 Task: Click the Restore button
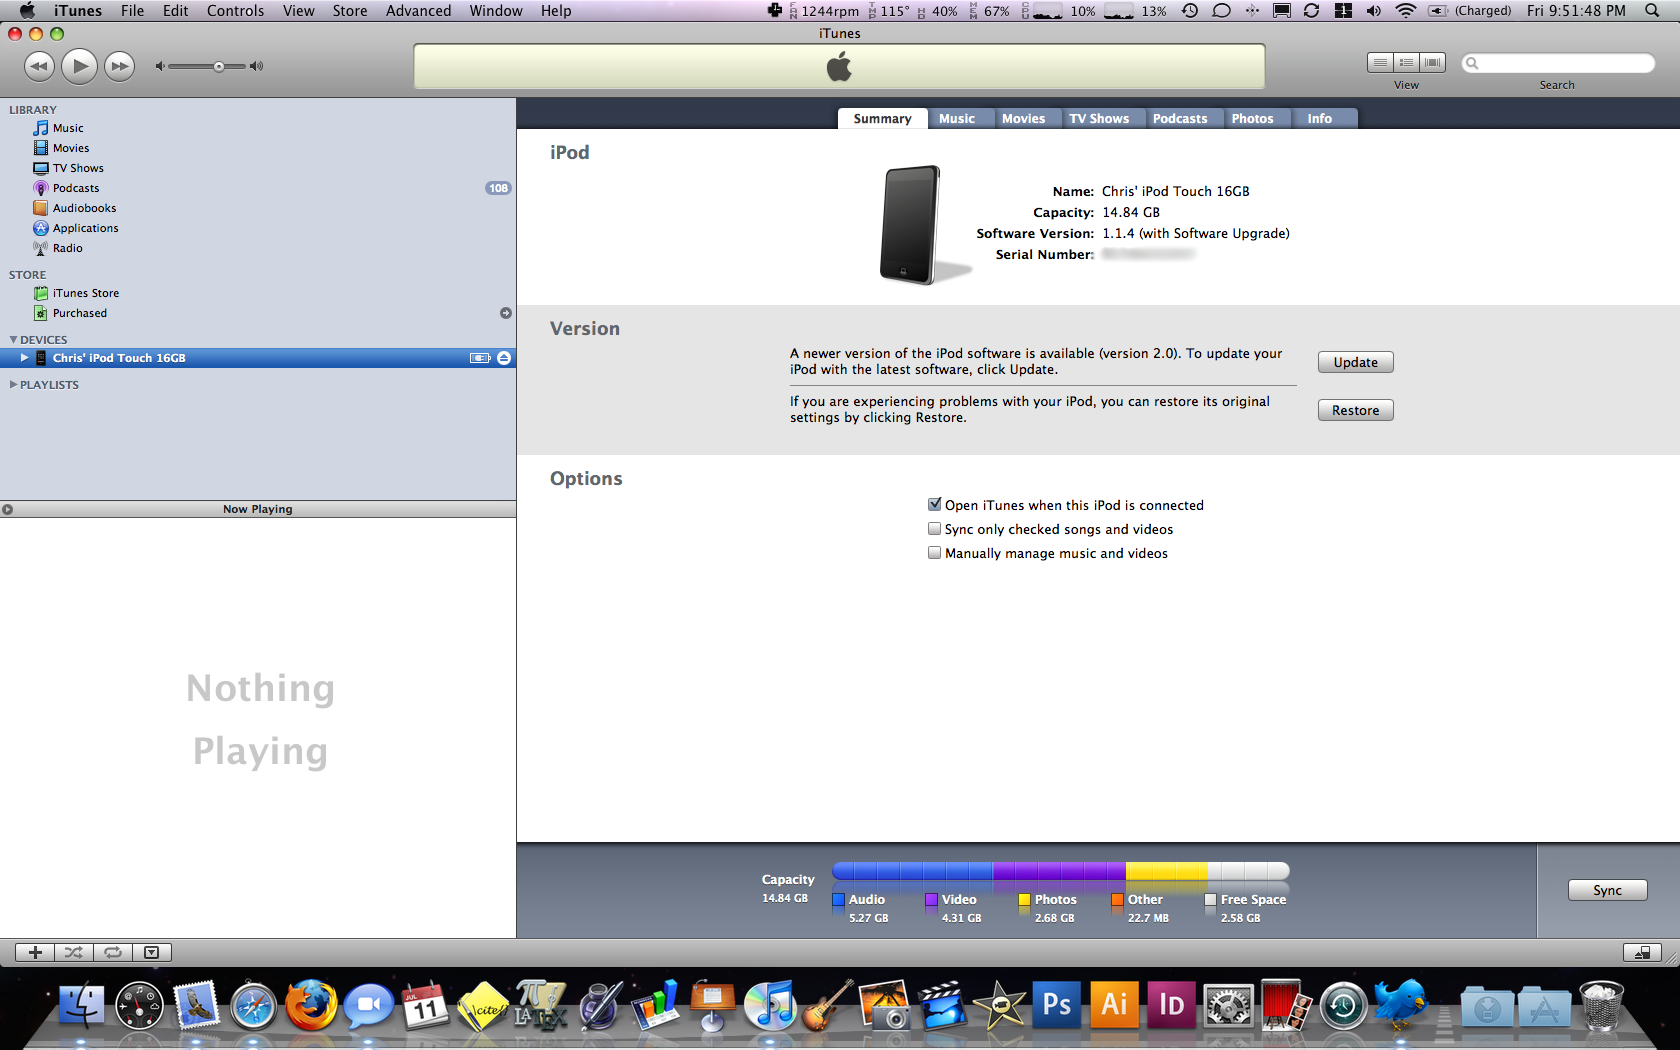1356,410
